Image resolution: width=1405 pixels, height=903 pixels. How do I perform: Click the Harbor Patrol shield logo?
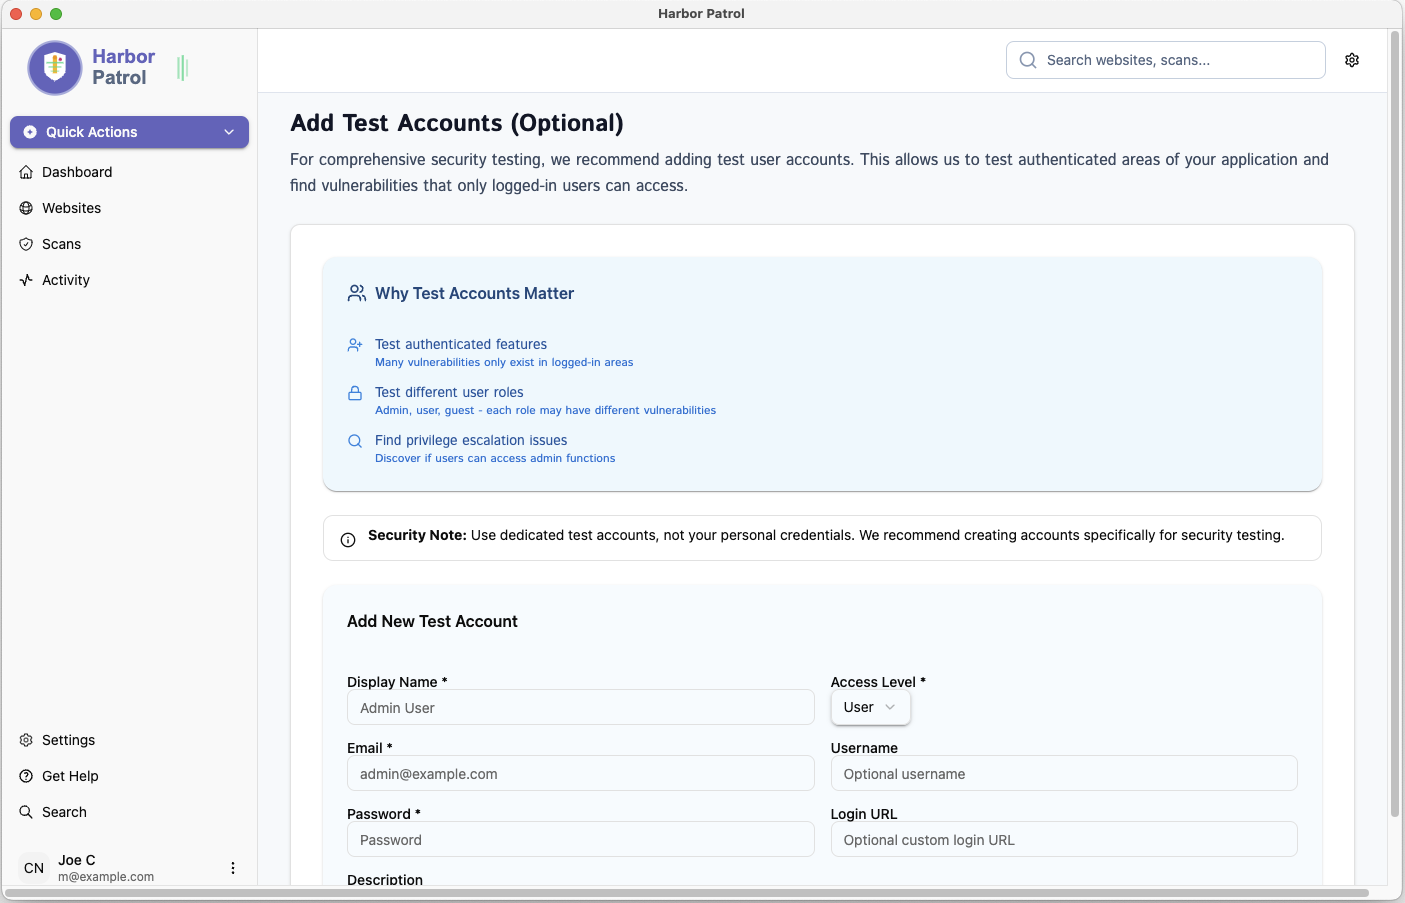click(54, 68)
